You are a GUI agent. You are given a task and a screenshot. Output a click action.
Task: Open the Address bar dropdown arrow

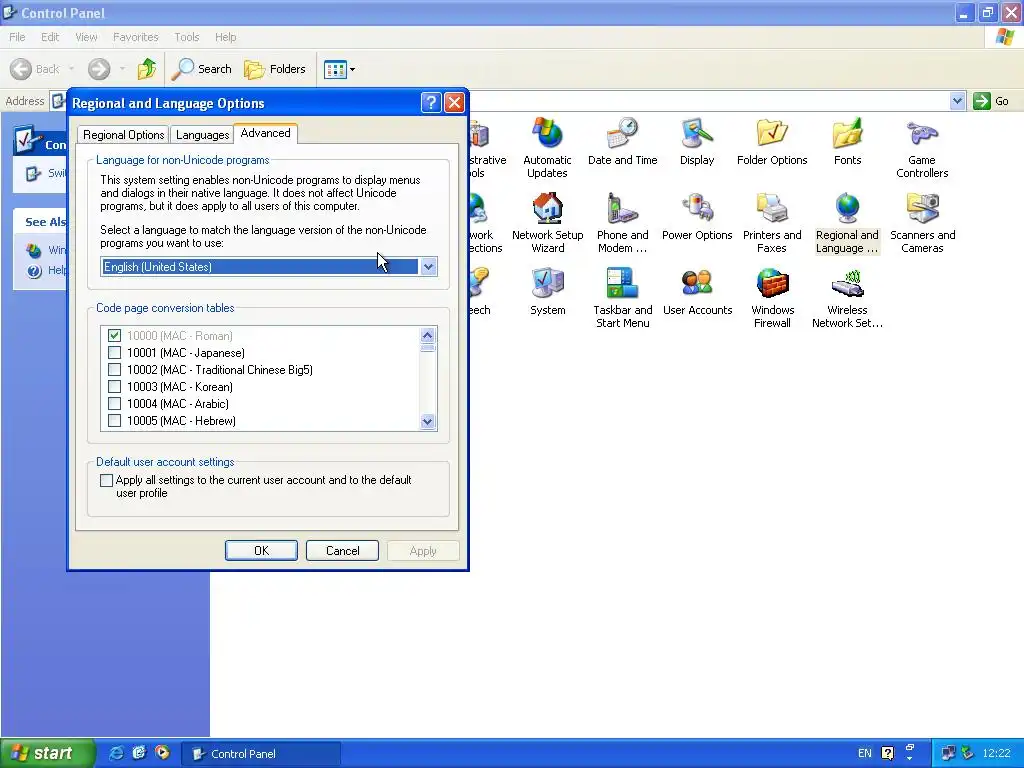(957, 101)
